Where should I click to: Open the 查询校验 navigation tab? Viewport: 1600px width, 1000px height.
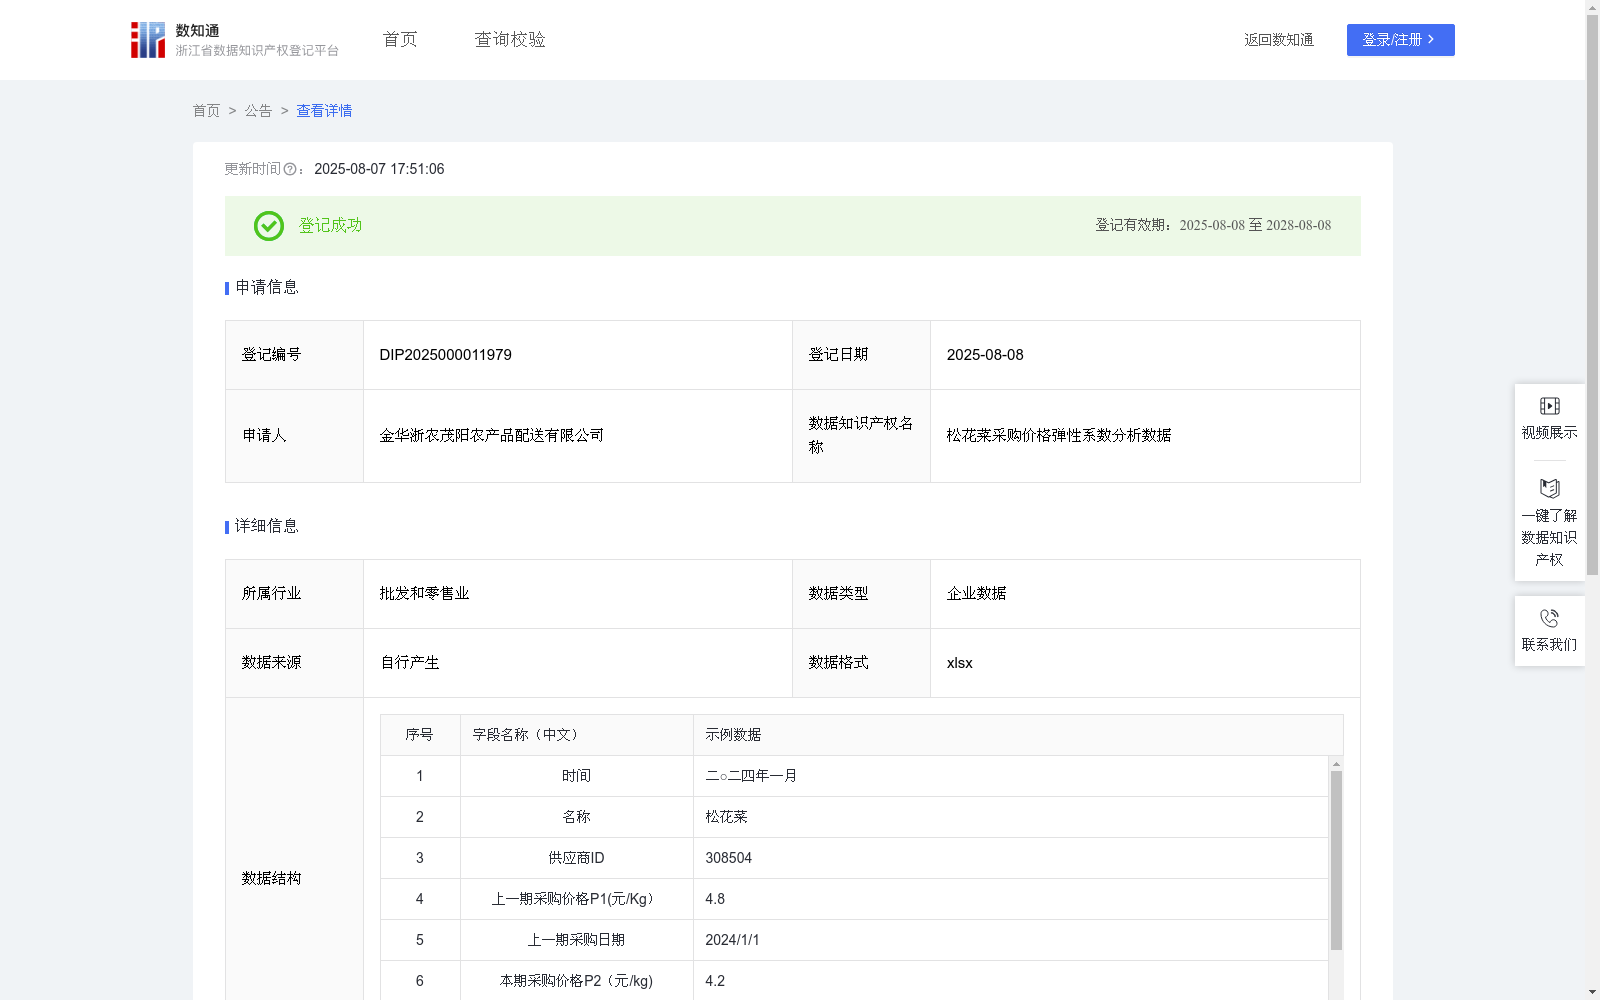510,40
